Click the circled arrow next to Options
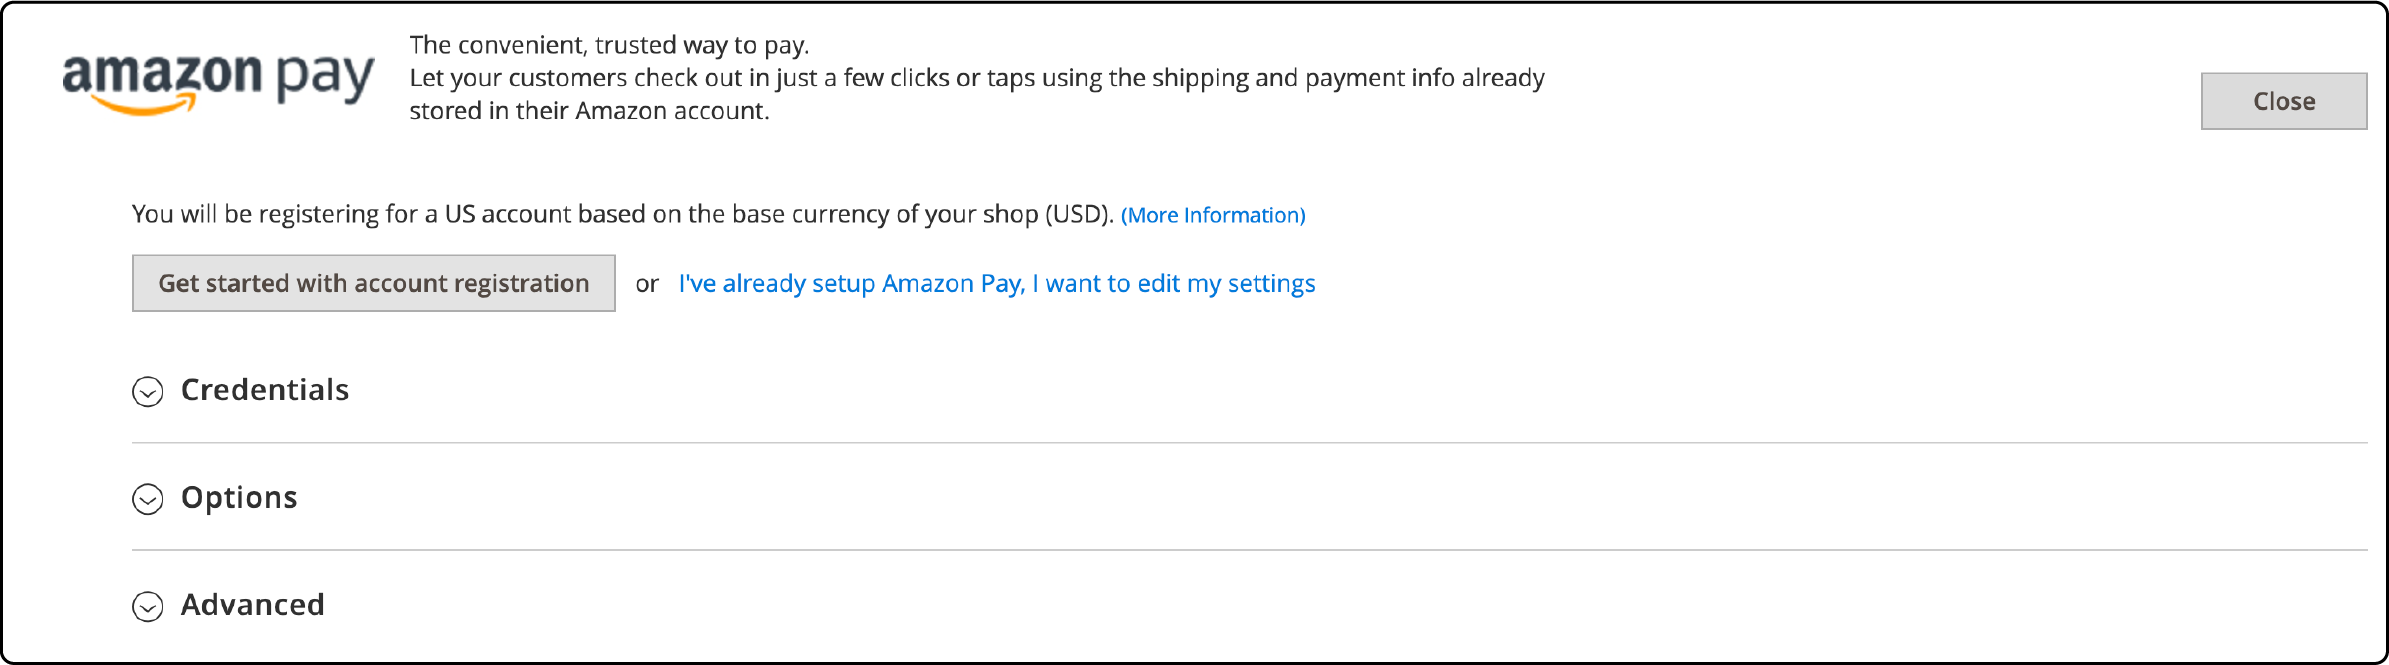Viewport: 2389px width, 665px height. (148, 500)
